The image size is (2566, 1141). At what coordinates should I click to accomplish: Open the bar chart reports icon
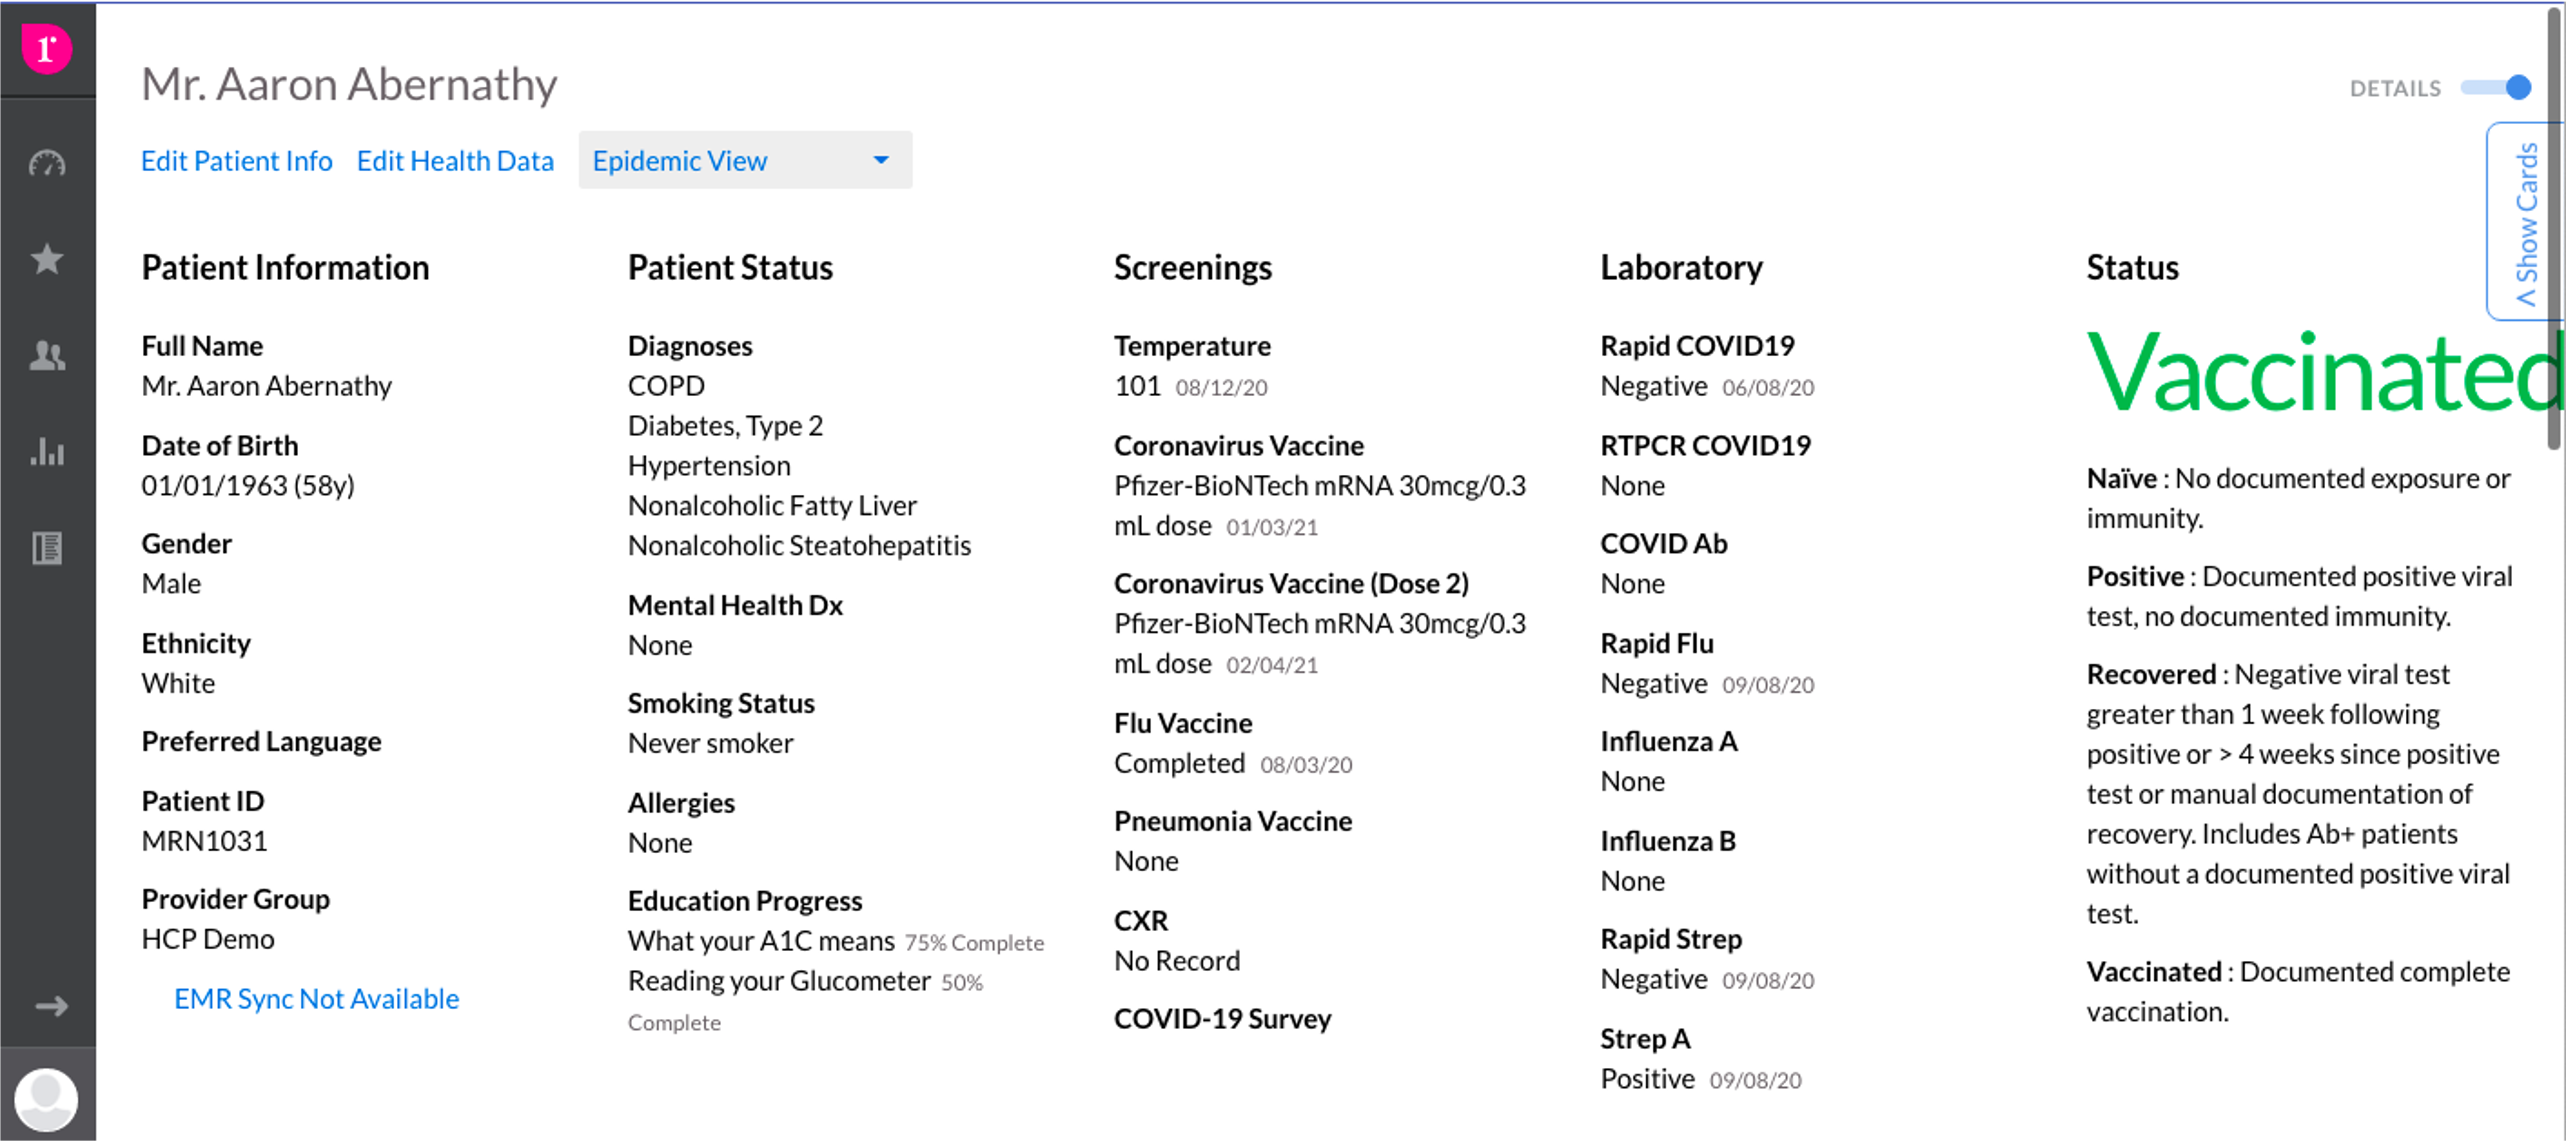point(47,451)
